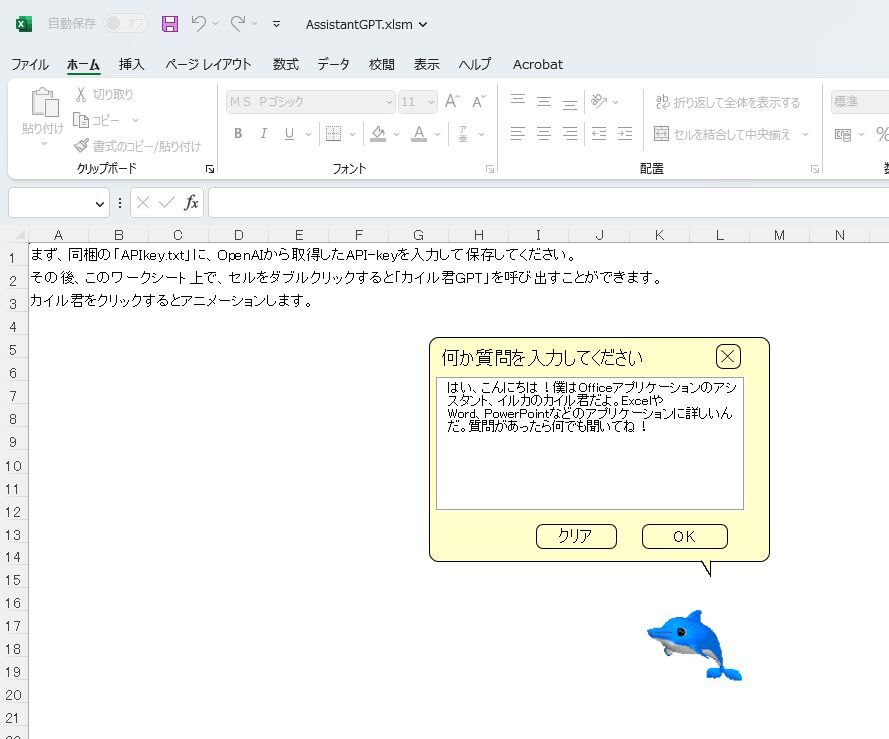Toggle Bold formatting

tap(237, 133)
